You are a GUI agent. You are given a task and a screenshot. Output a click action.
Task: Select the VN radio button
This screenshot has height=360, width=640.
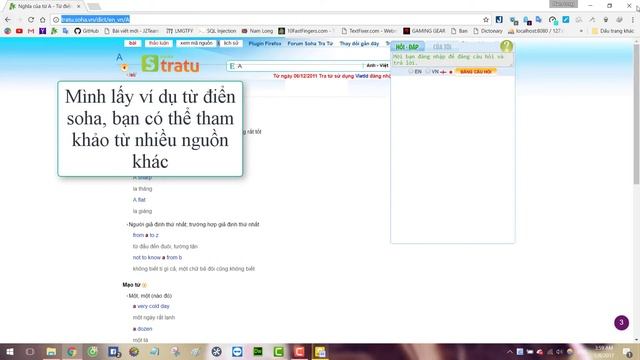(428, 71)
